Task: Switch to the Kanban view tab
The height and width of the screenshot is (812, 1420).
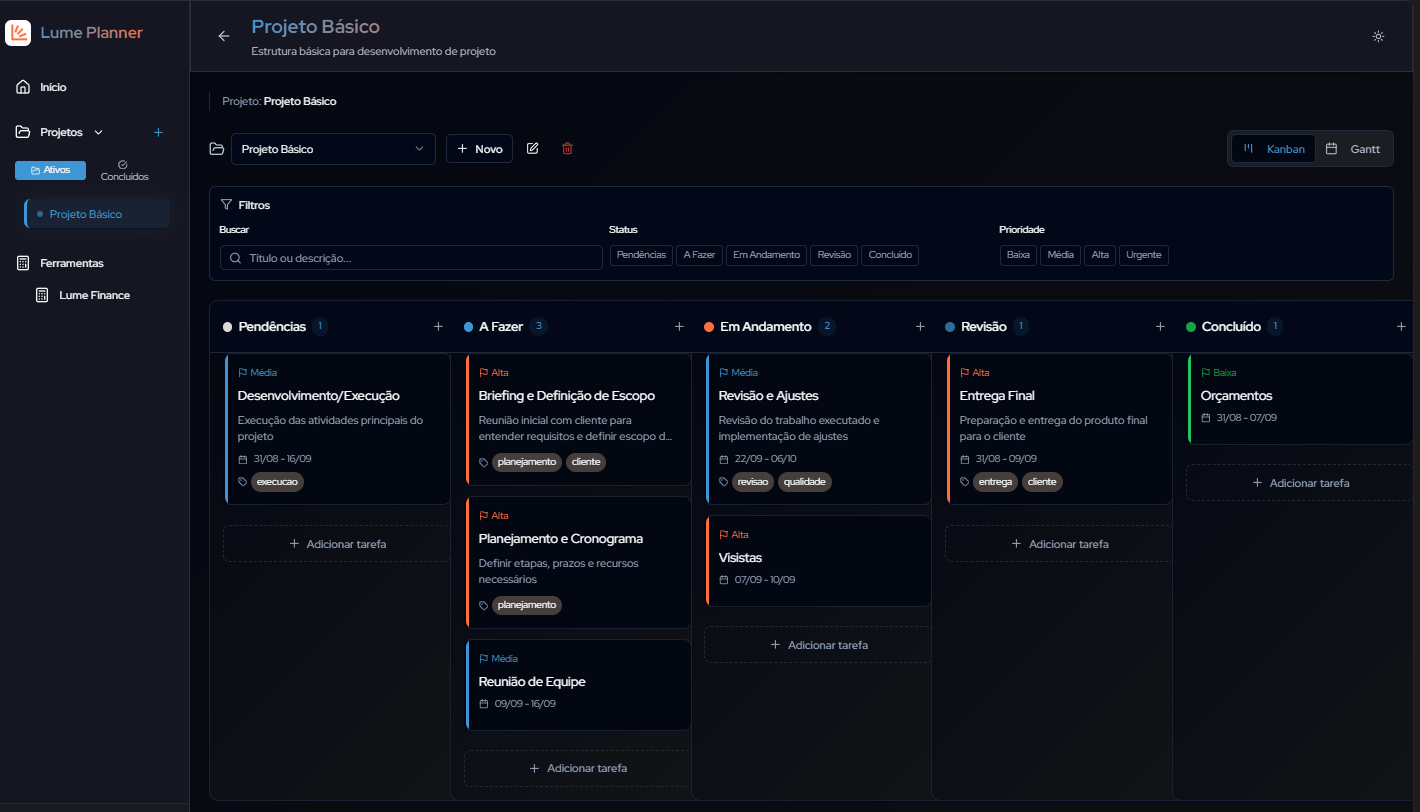Action: pyautogui.click(x=1273, y=149)
